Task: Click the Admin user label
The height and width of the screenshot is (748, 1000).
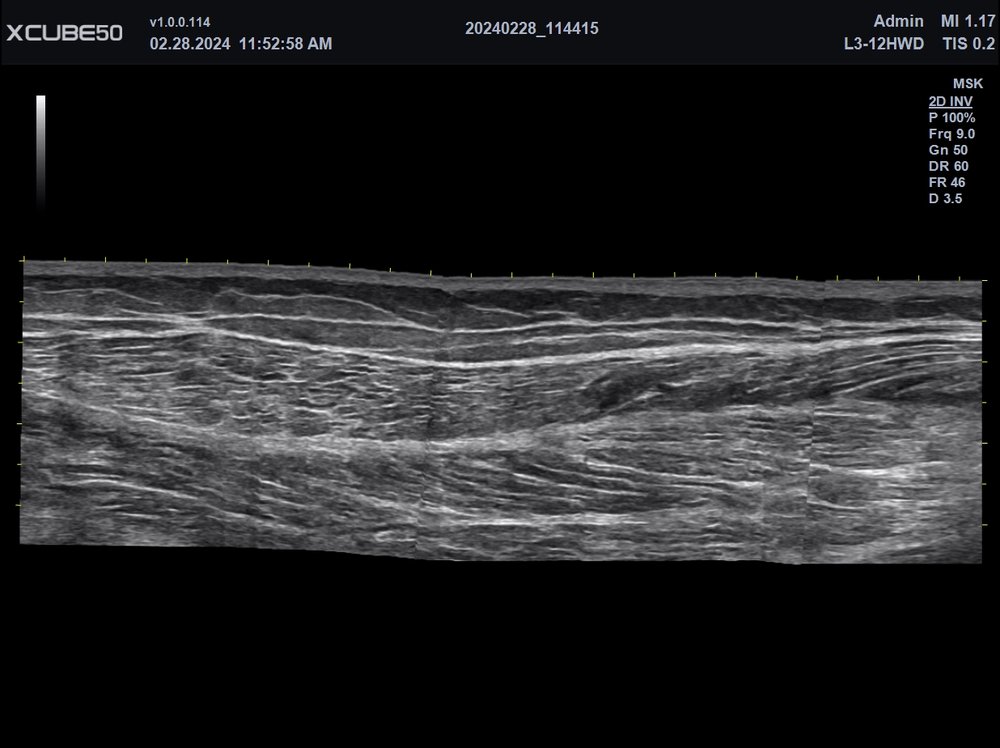Action: coord(898,22)
